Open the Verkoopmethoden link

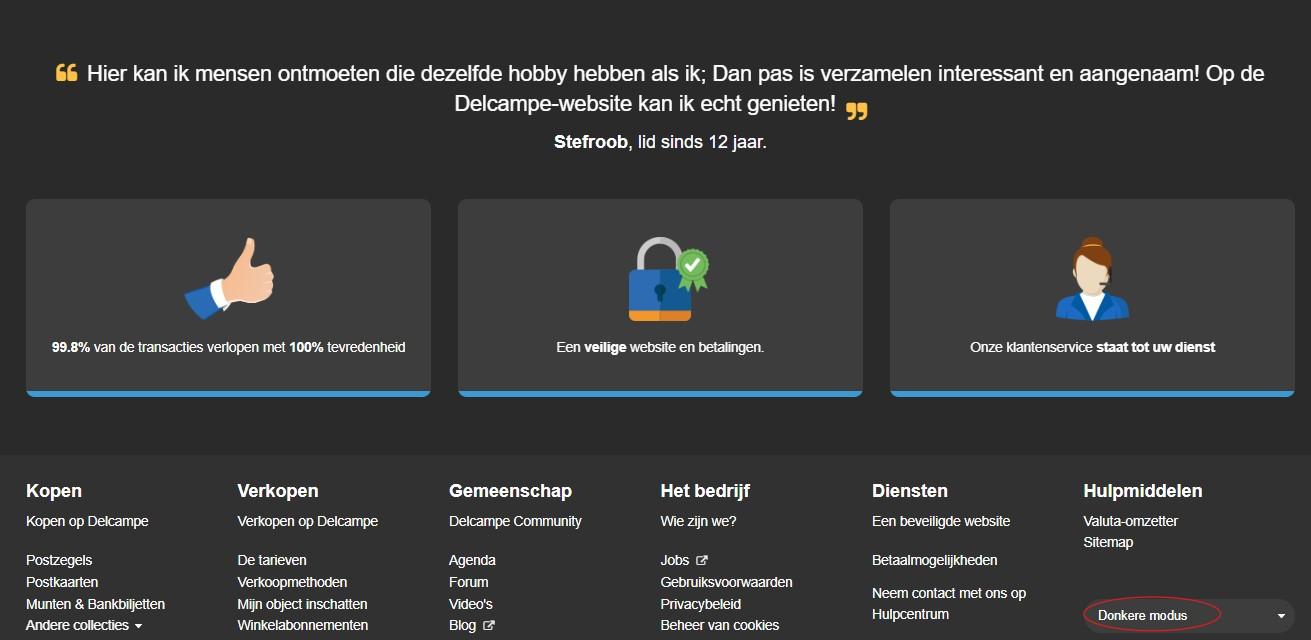coord(292,582)
